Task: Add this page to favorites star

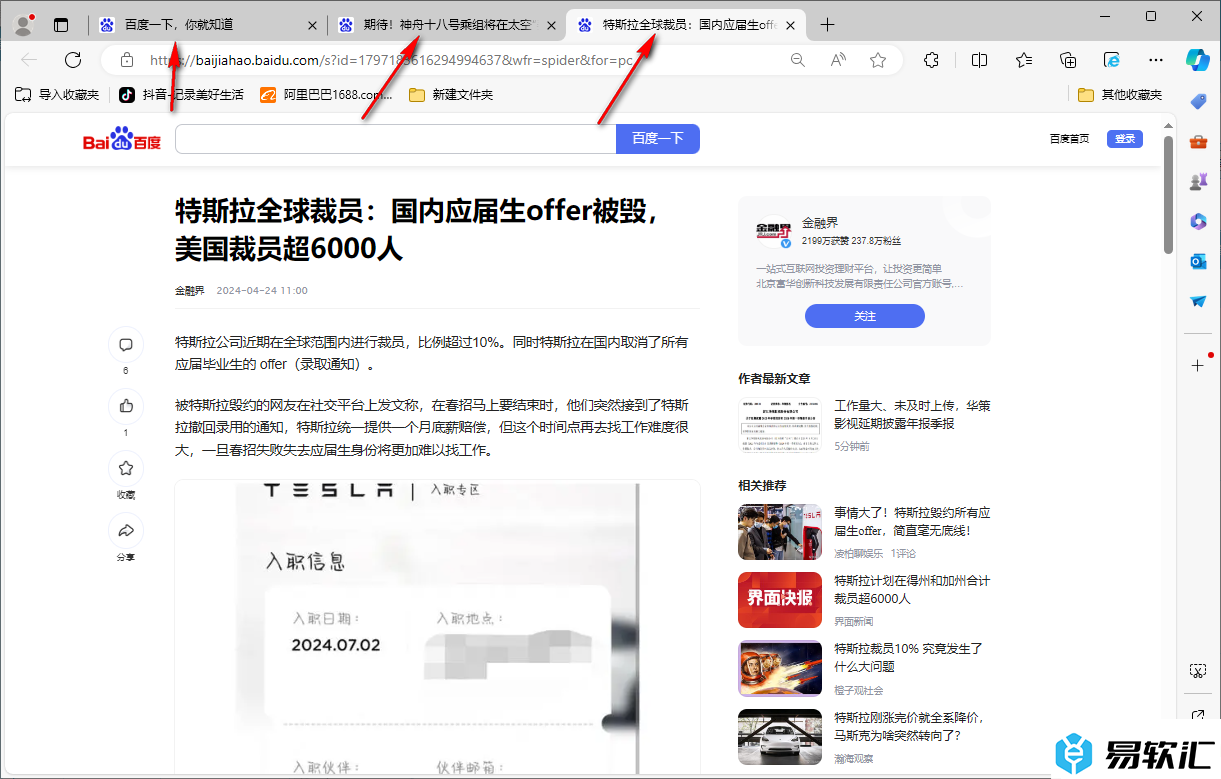Action: click(878, 60)
